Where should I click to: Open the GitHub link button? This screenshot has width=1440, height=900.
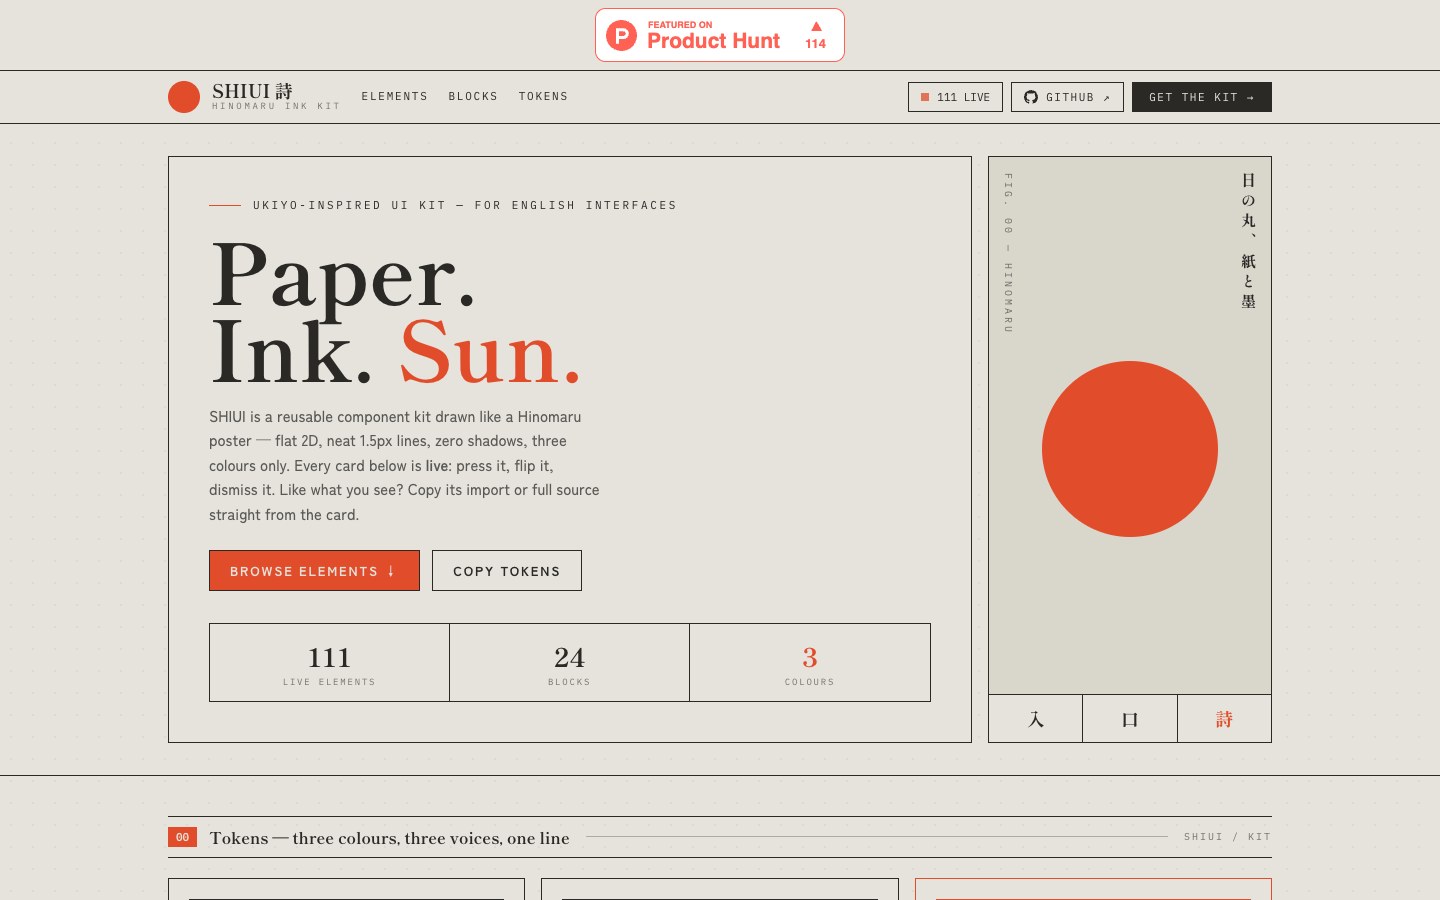1067,97
